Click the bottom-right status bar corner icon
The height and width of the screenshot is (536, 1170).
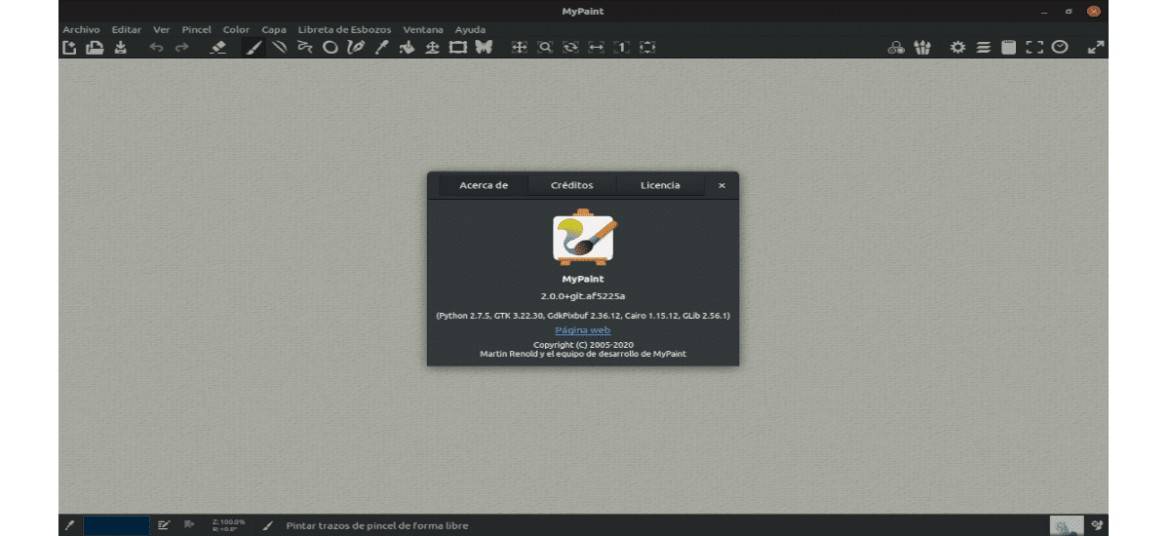click(x=1097, y=526)
